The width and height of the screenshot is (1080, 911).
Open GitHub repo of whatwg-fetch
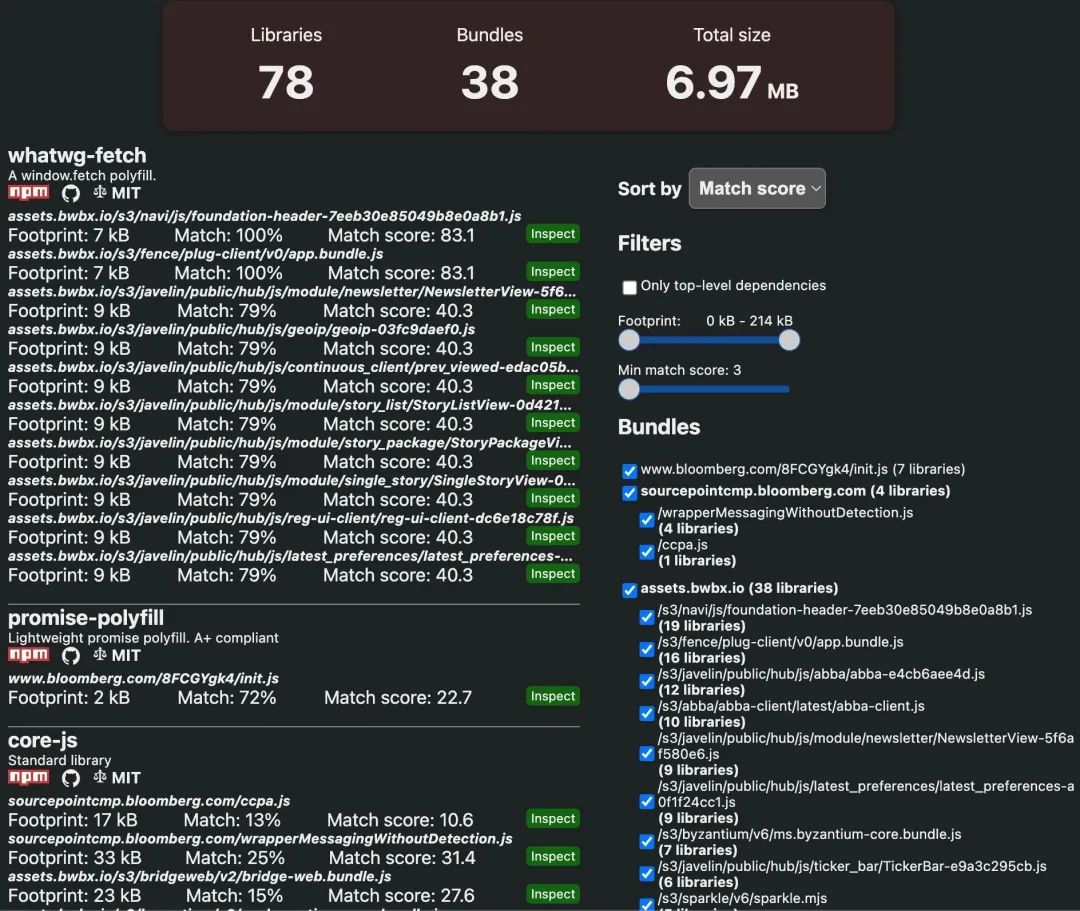tap(71, 193)
